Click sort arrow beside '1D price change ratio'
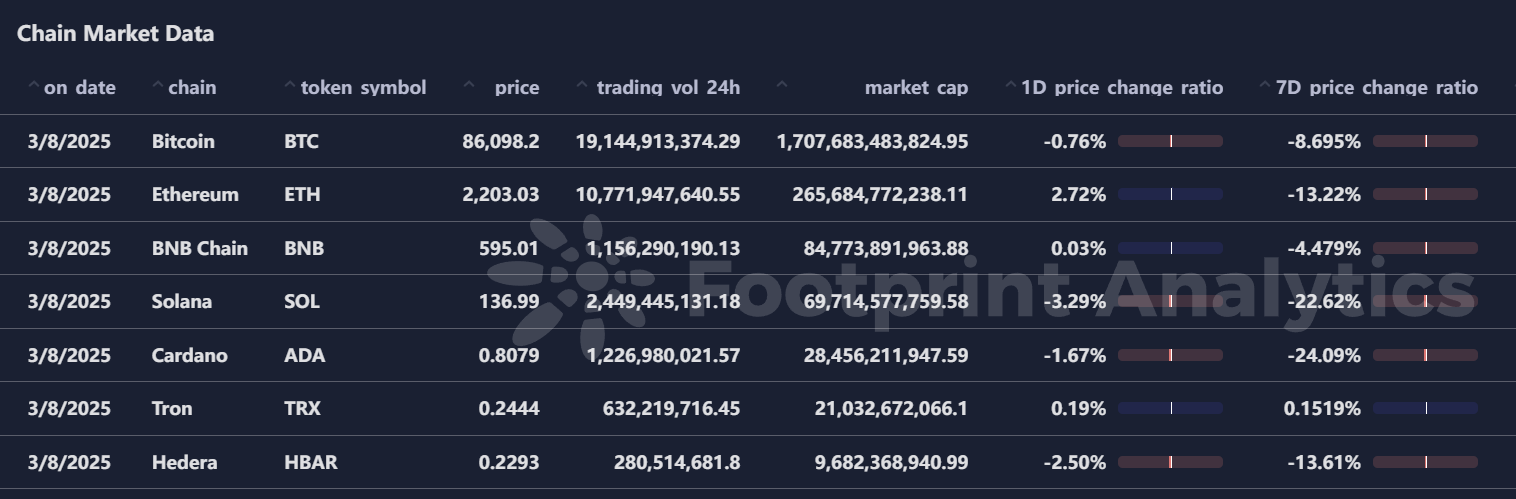Image resolution: width=1516 pixels, height=499 pixels. [1011, 86]
